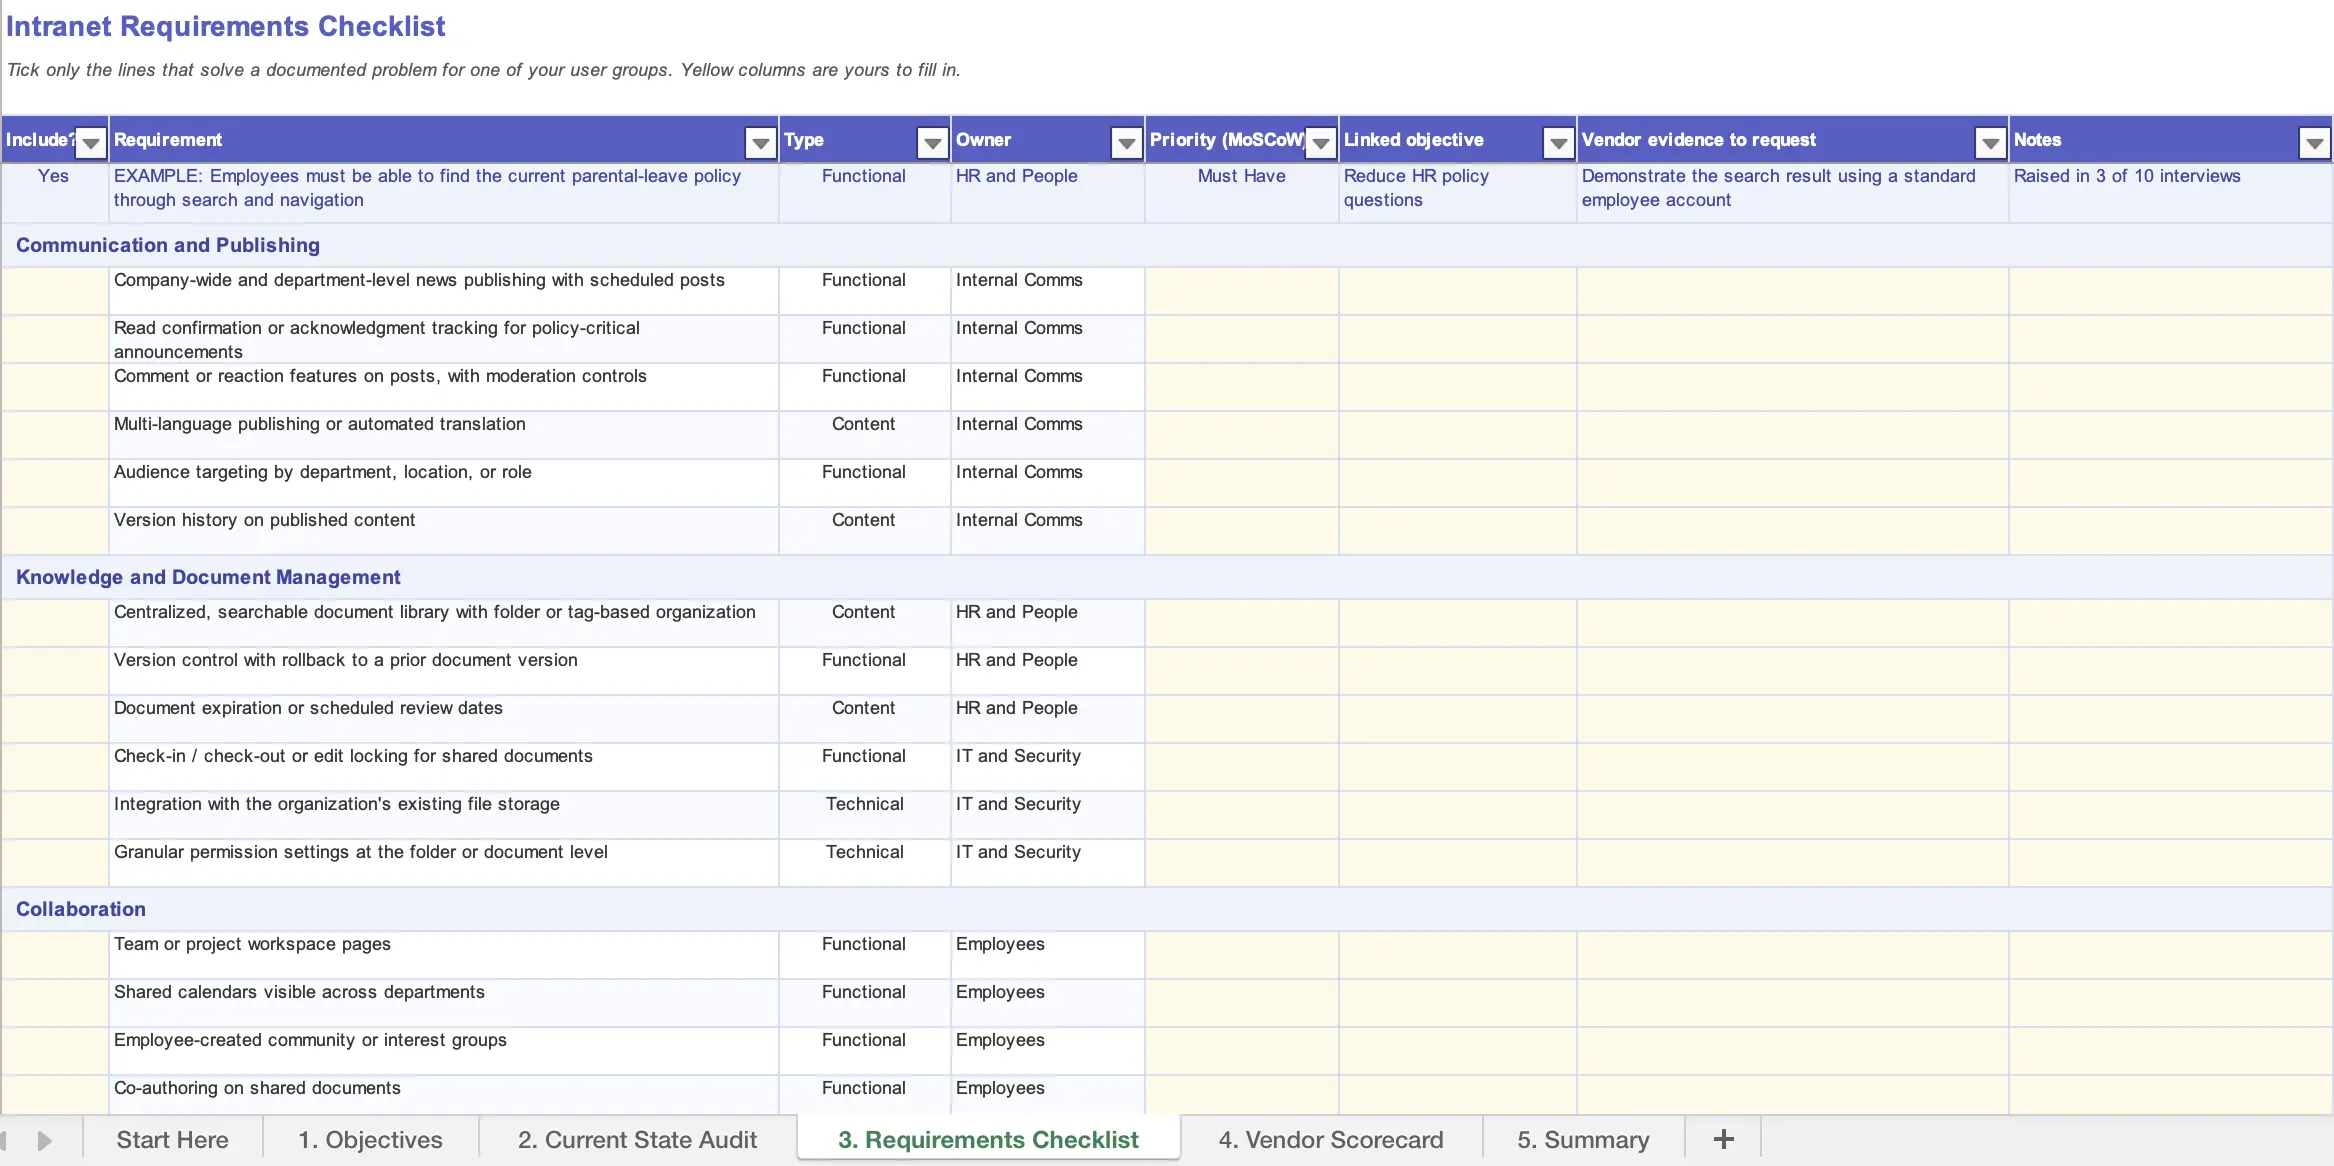This screenshot has width=2334, height=1166.
Task: Select 'IT and Security' owner for Check-in row
Action: click(x=1047, y=767)
